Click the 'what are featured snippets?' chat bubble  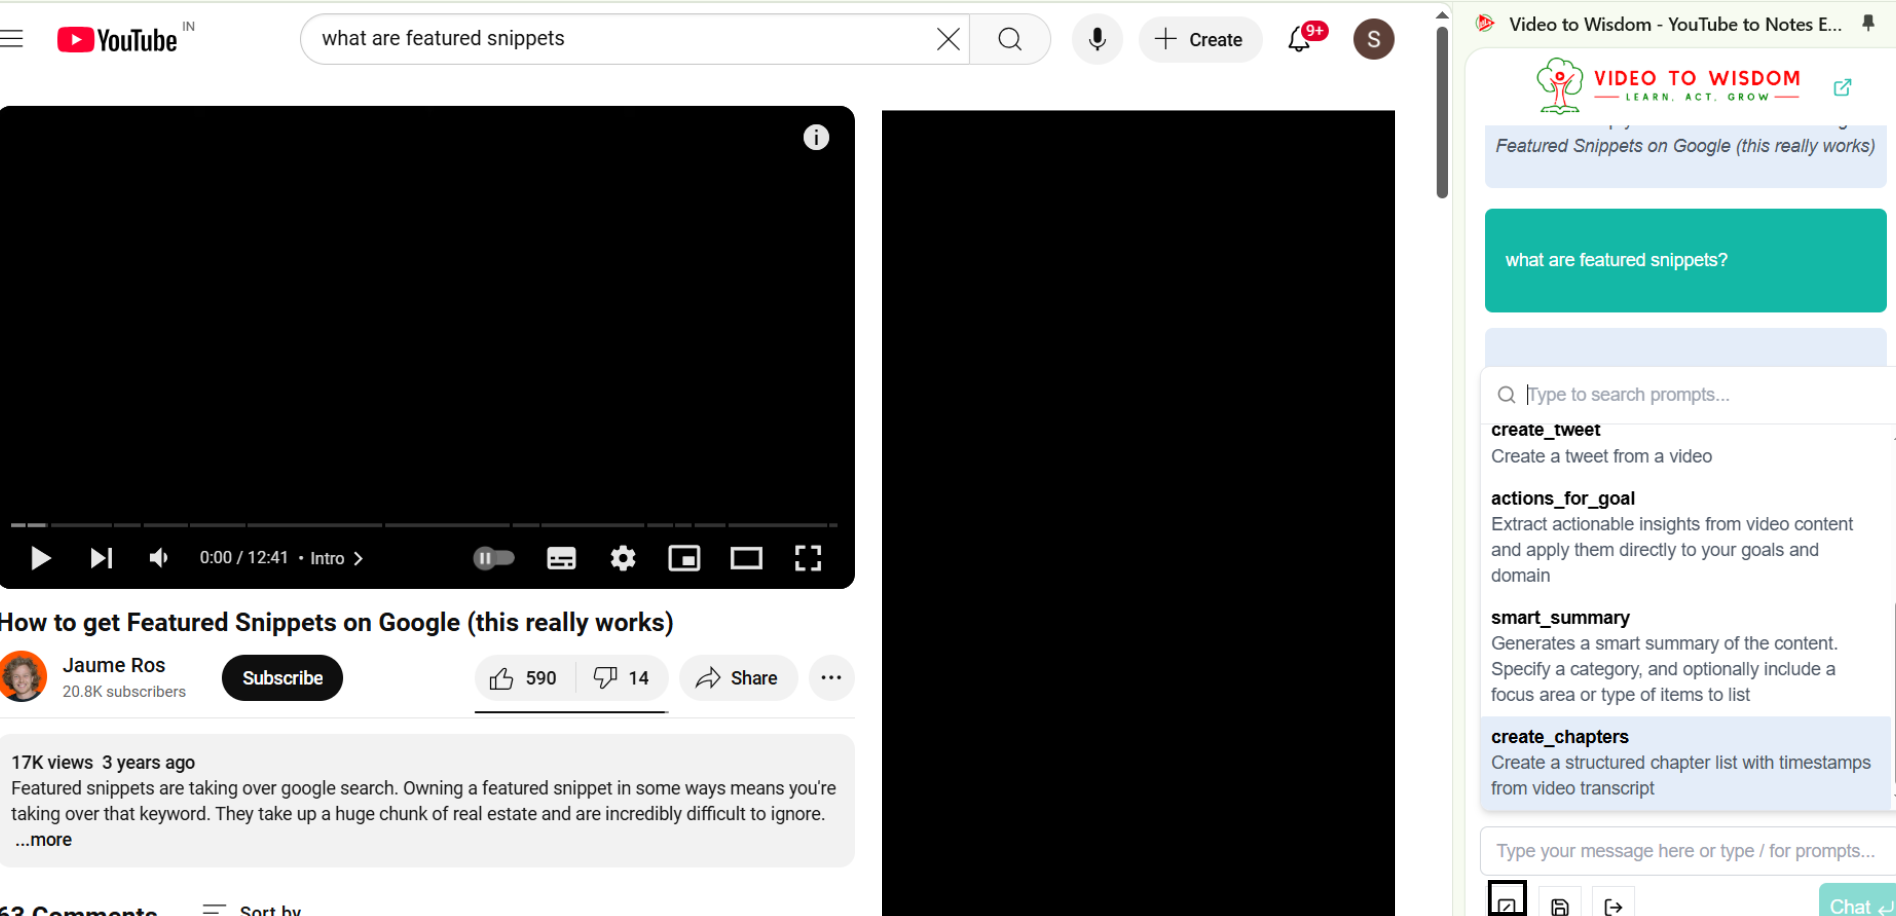pos(1685,260)
